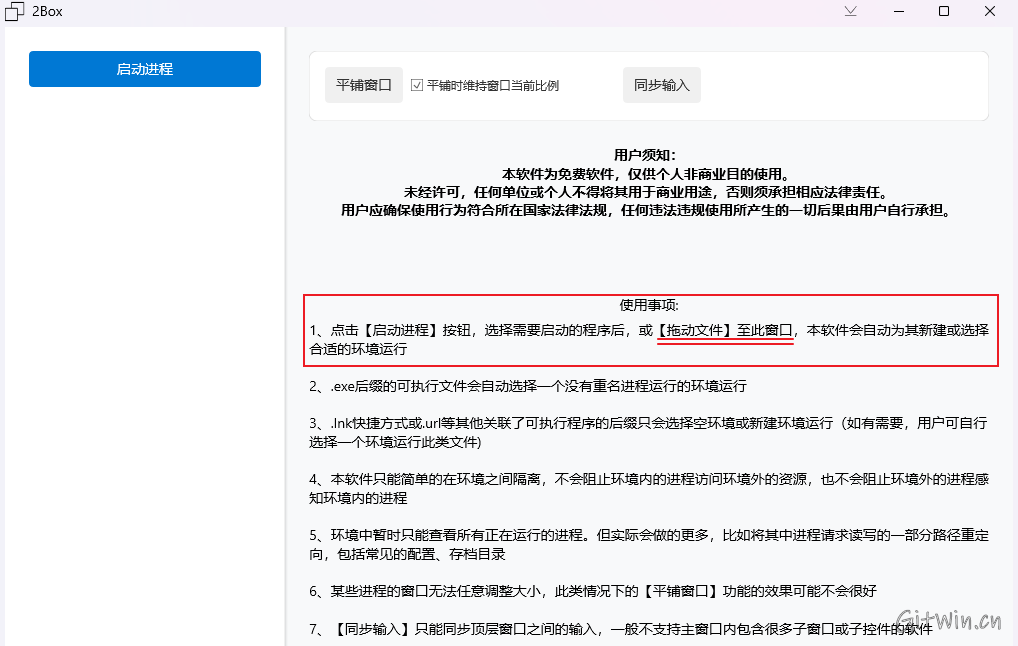Maximize the 2Box window
This screenshot has height=646, width=1018.
[944, 12]
